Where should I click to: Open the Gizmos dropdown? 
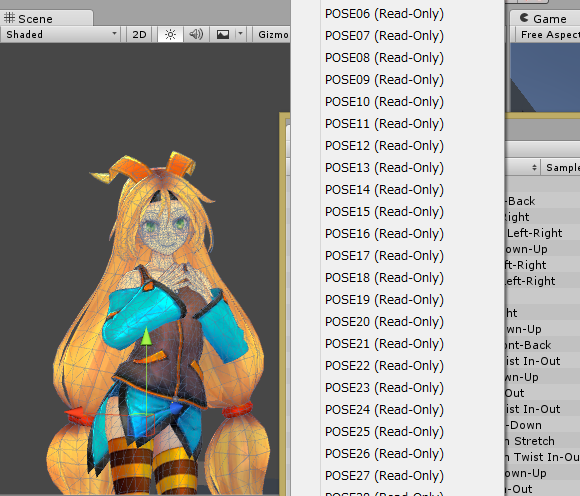click(x=272, y=35)
